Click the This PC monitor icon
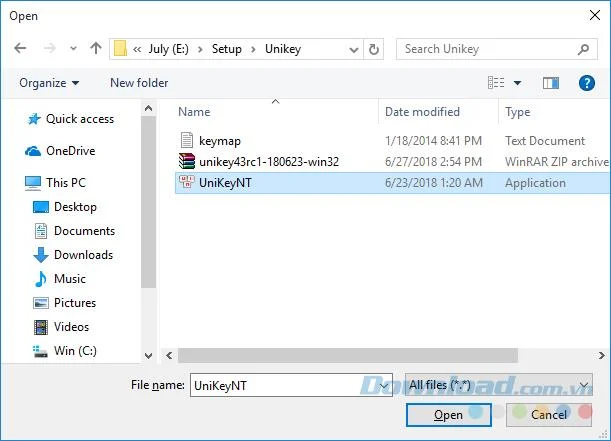 33,183
